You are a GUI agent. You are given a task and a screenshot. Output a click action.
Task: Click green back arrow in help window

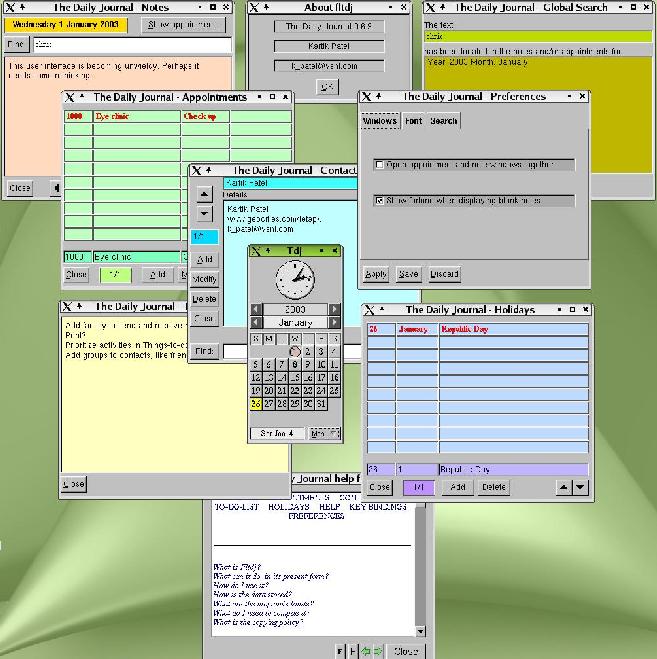367,651
